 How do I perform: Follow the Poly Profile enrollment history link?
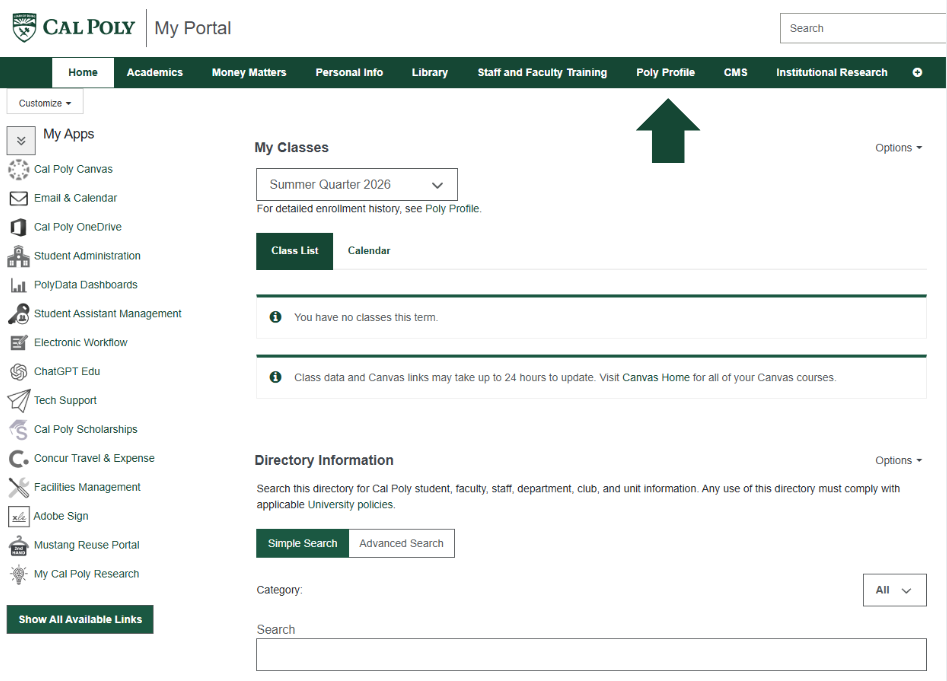pos(452,209)
